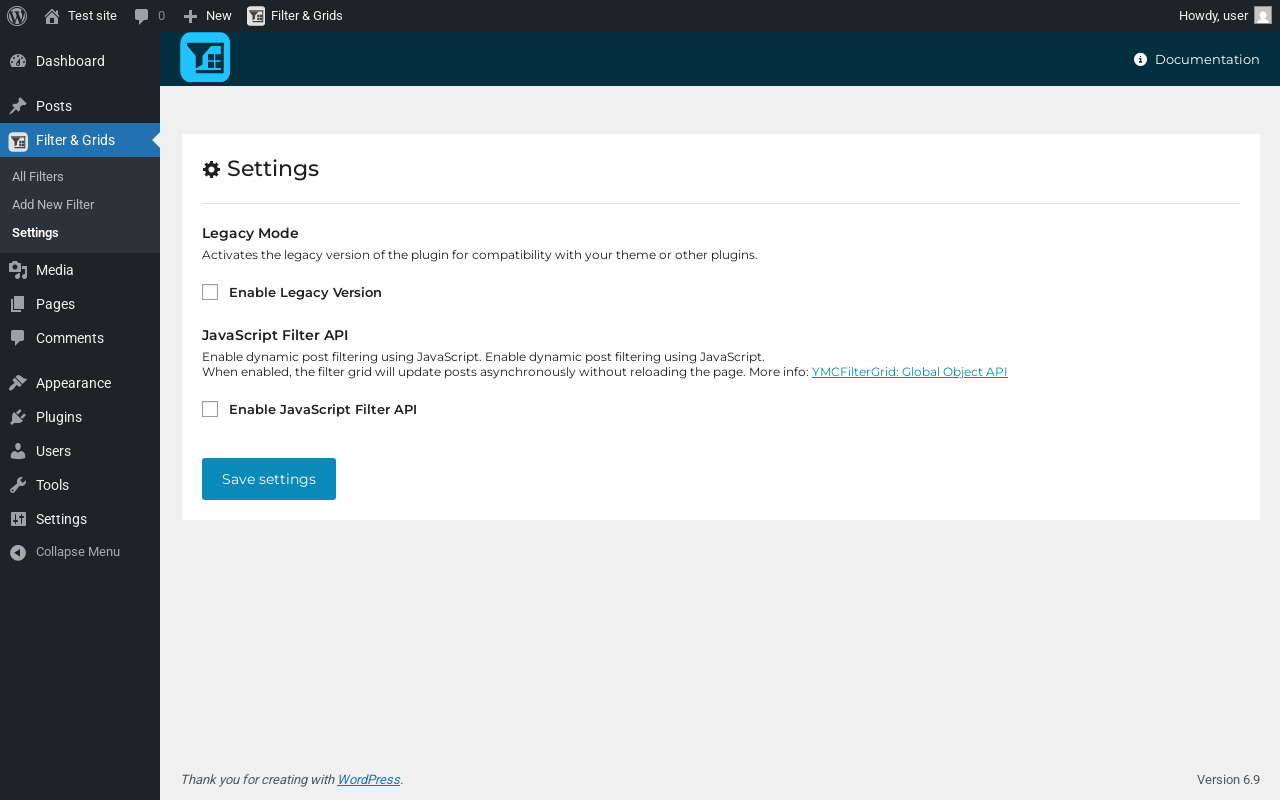The image size is (1280, 800).
Task: Click the Documentation info icon
Action: pyautogui.click(x=1140, y=60)
